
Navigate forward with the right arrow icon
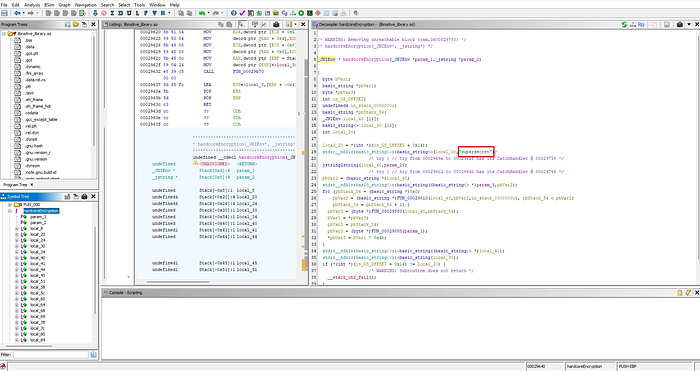pos(31,13)
